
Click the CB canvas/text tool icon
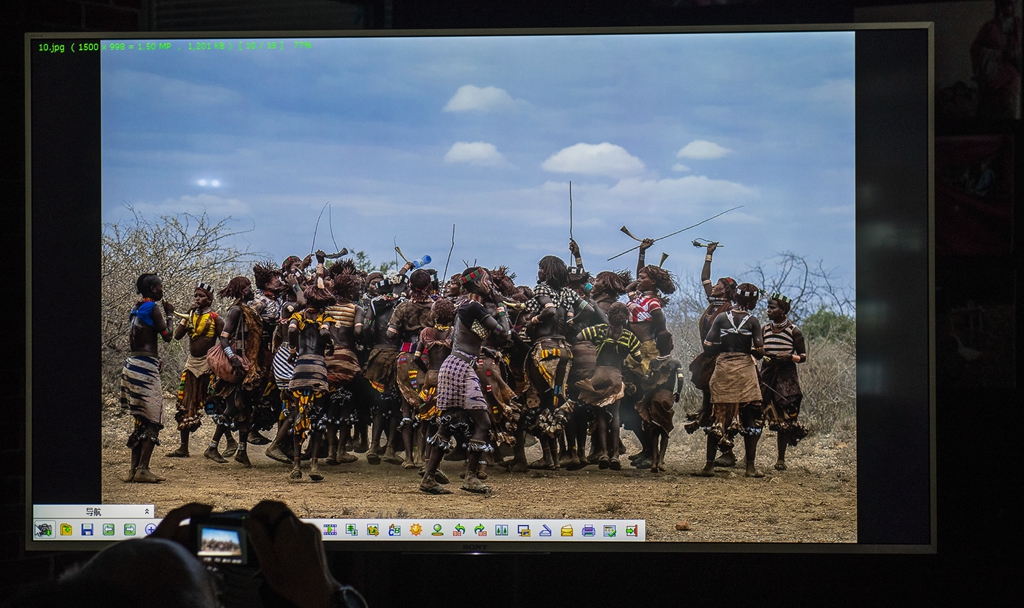pos(394,530)
